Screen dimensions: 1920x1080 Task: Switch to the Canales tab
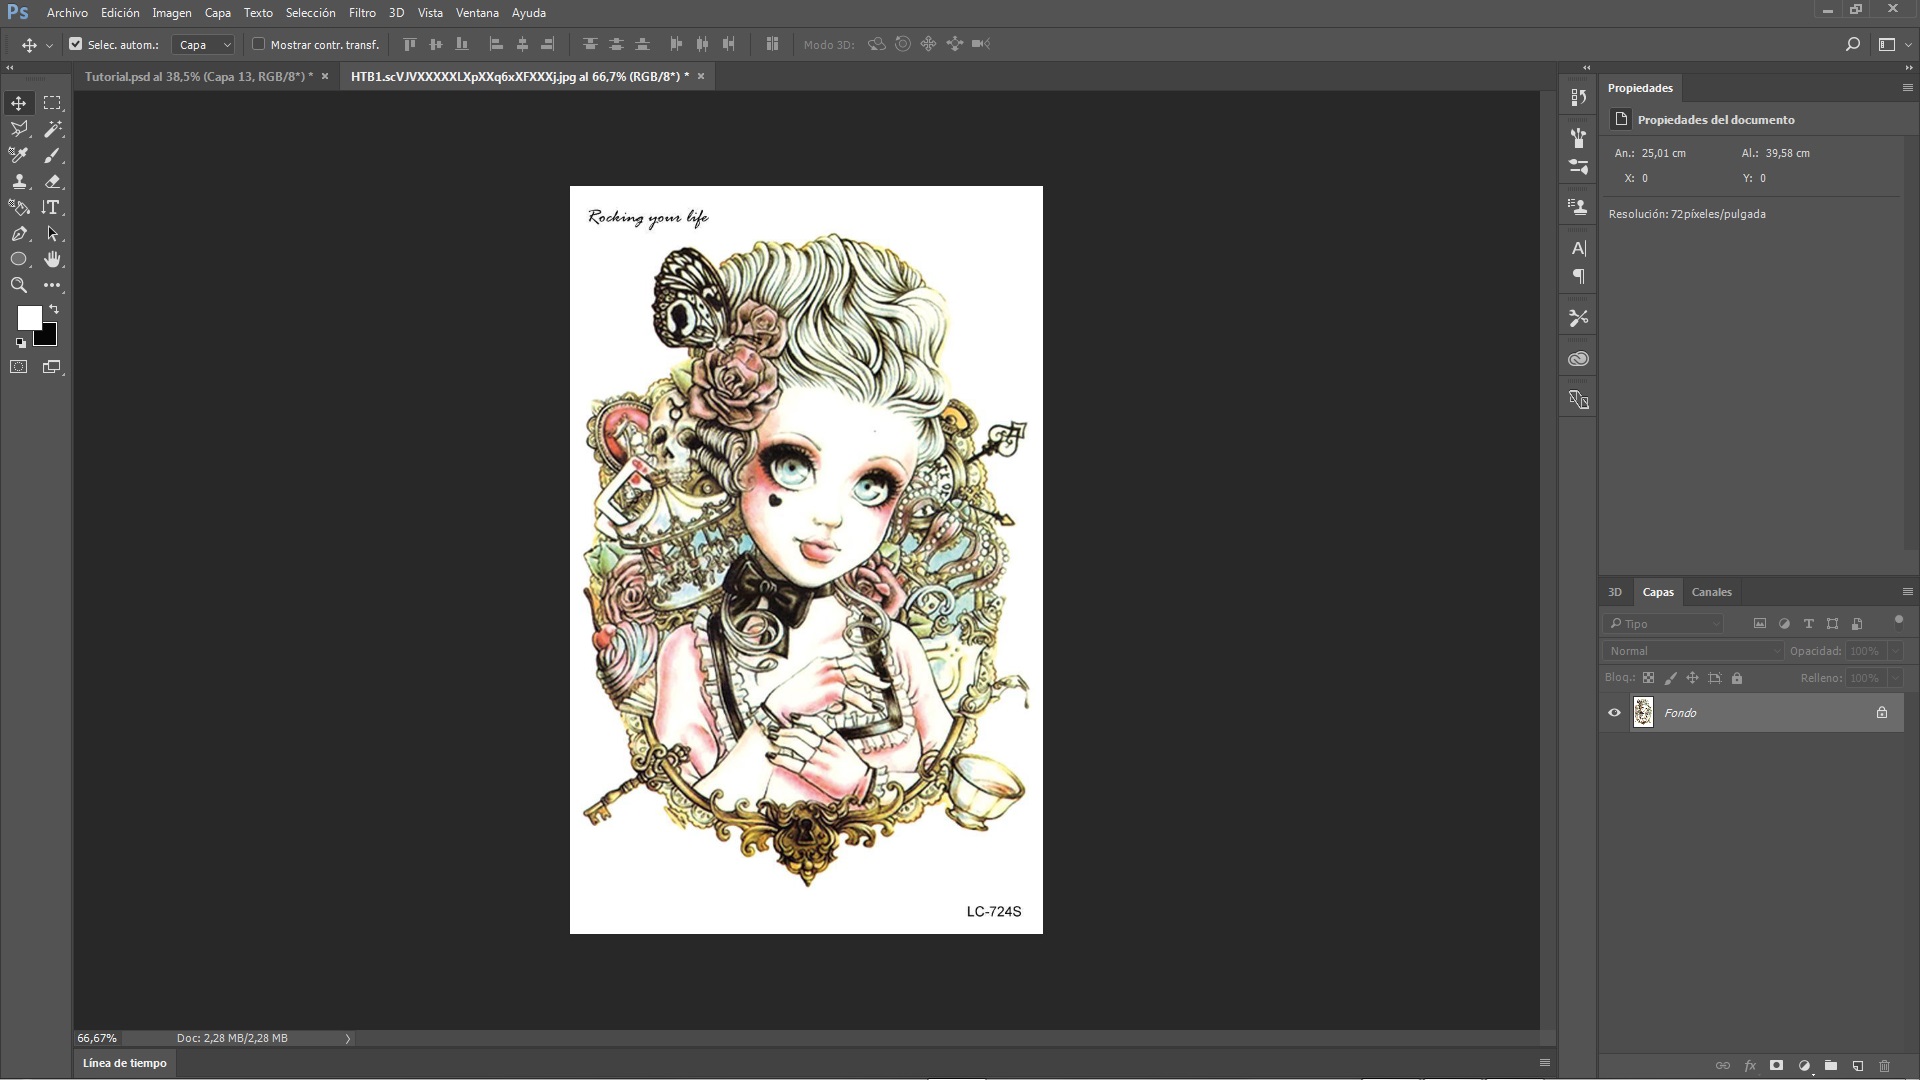(x=1711, y=592)
